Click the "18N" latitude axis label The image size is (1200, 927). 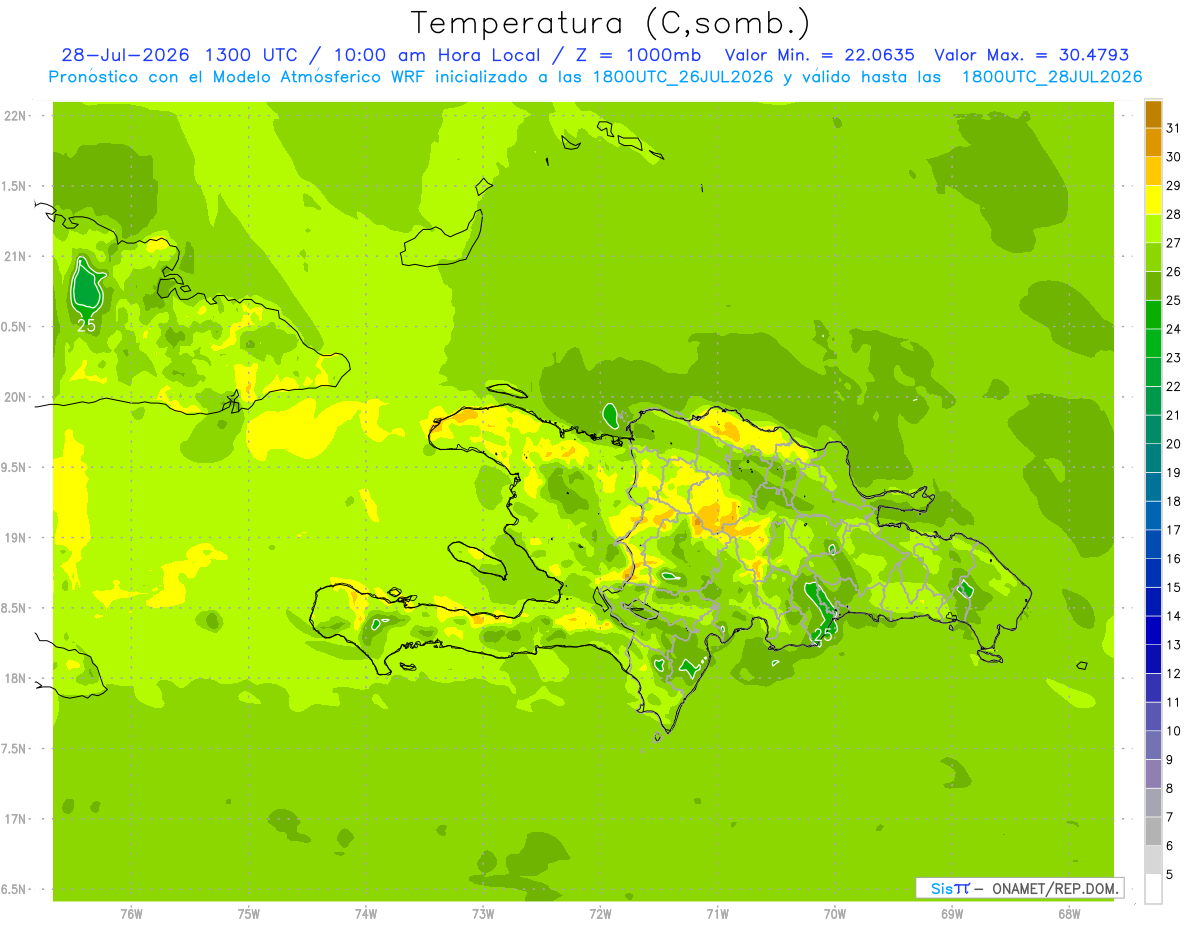coord(14,678)
